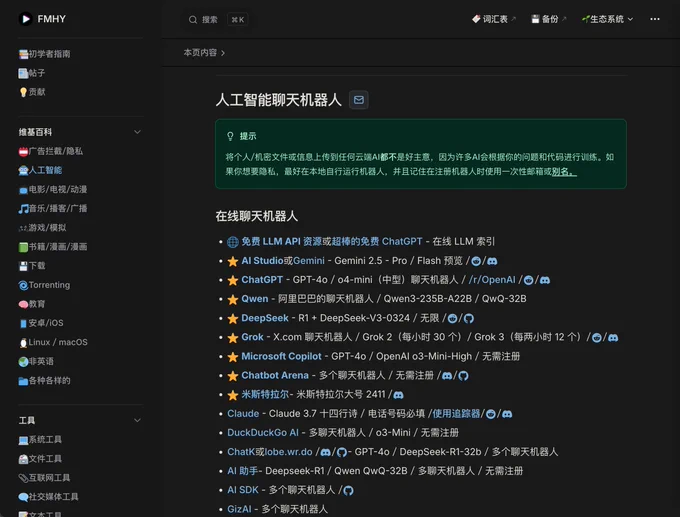680x517 pixels.
Task: Open 初学者指南 in sidebar
Action: (44, 54)
